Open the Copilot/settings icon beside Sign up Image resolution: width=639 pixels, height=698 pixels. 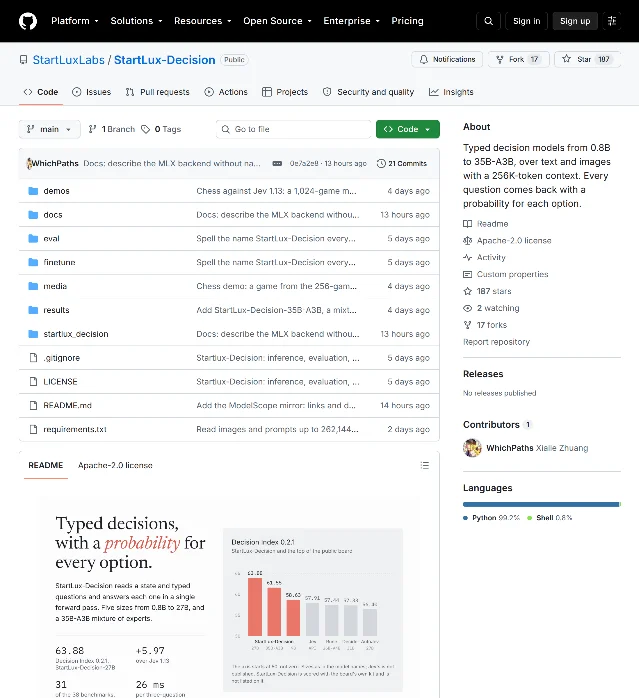[612, 21]
